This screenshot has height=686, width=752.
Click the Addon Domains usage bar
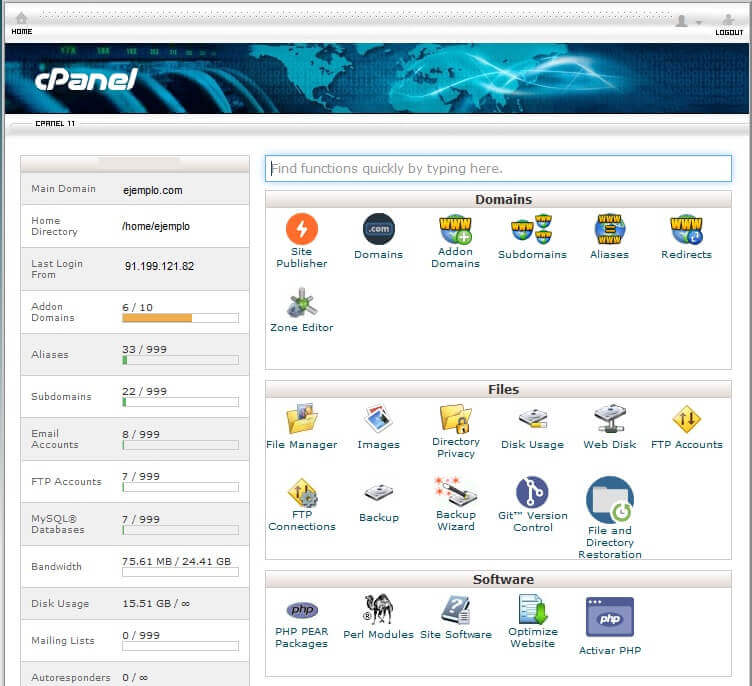[180, 318]
